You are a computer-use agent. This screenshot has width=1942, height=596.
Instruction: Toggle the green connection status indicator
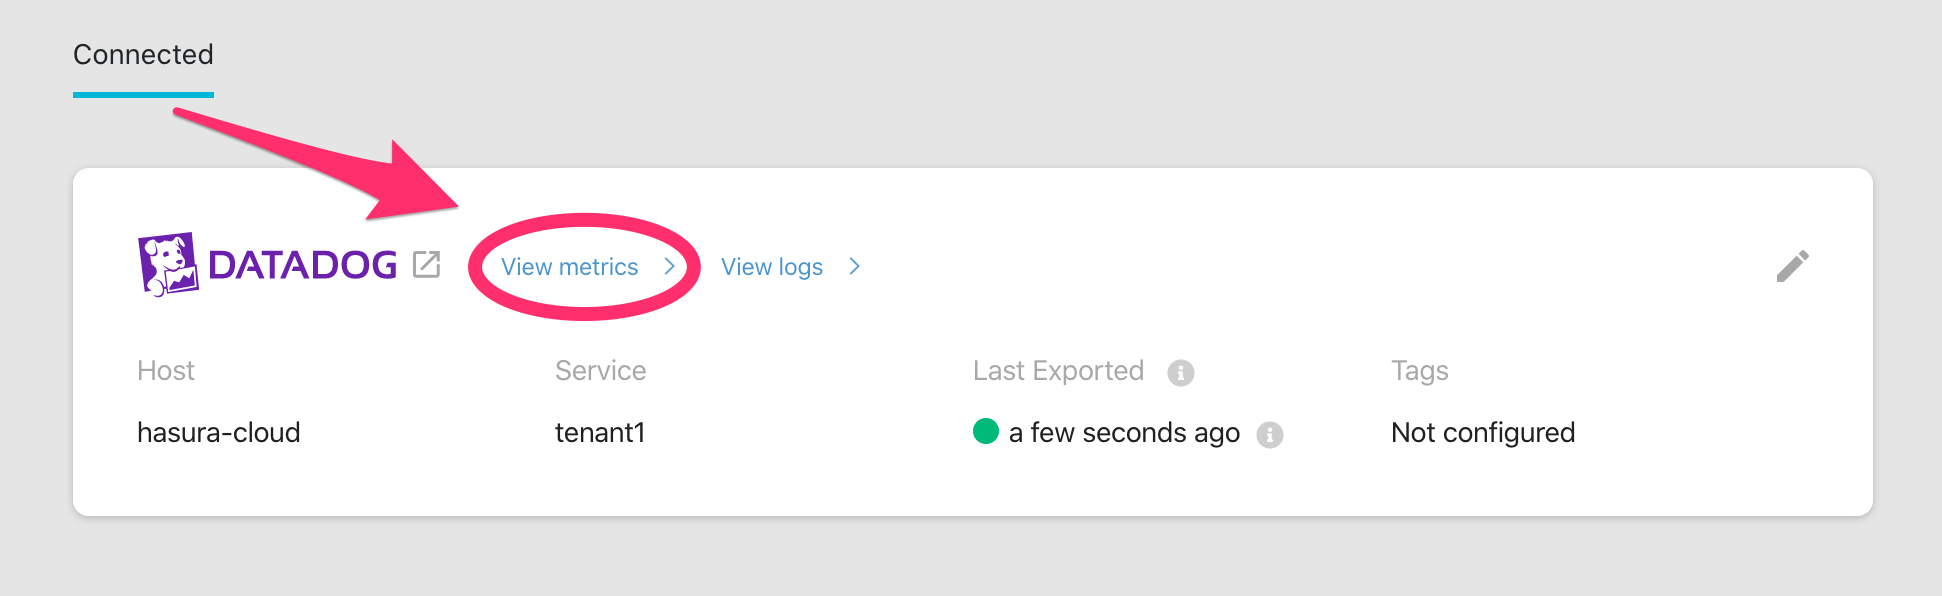(x=985, y=432)
